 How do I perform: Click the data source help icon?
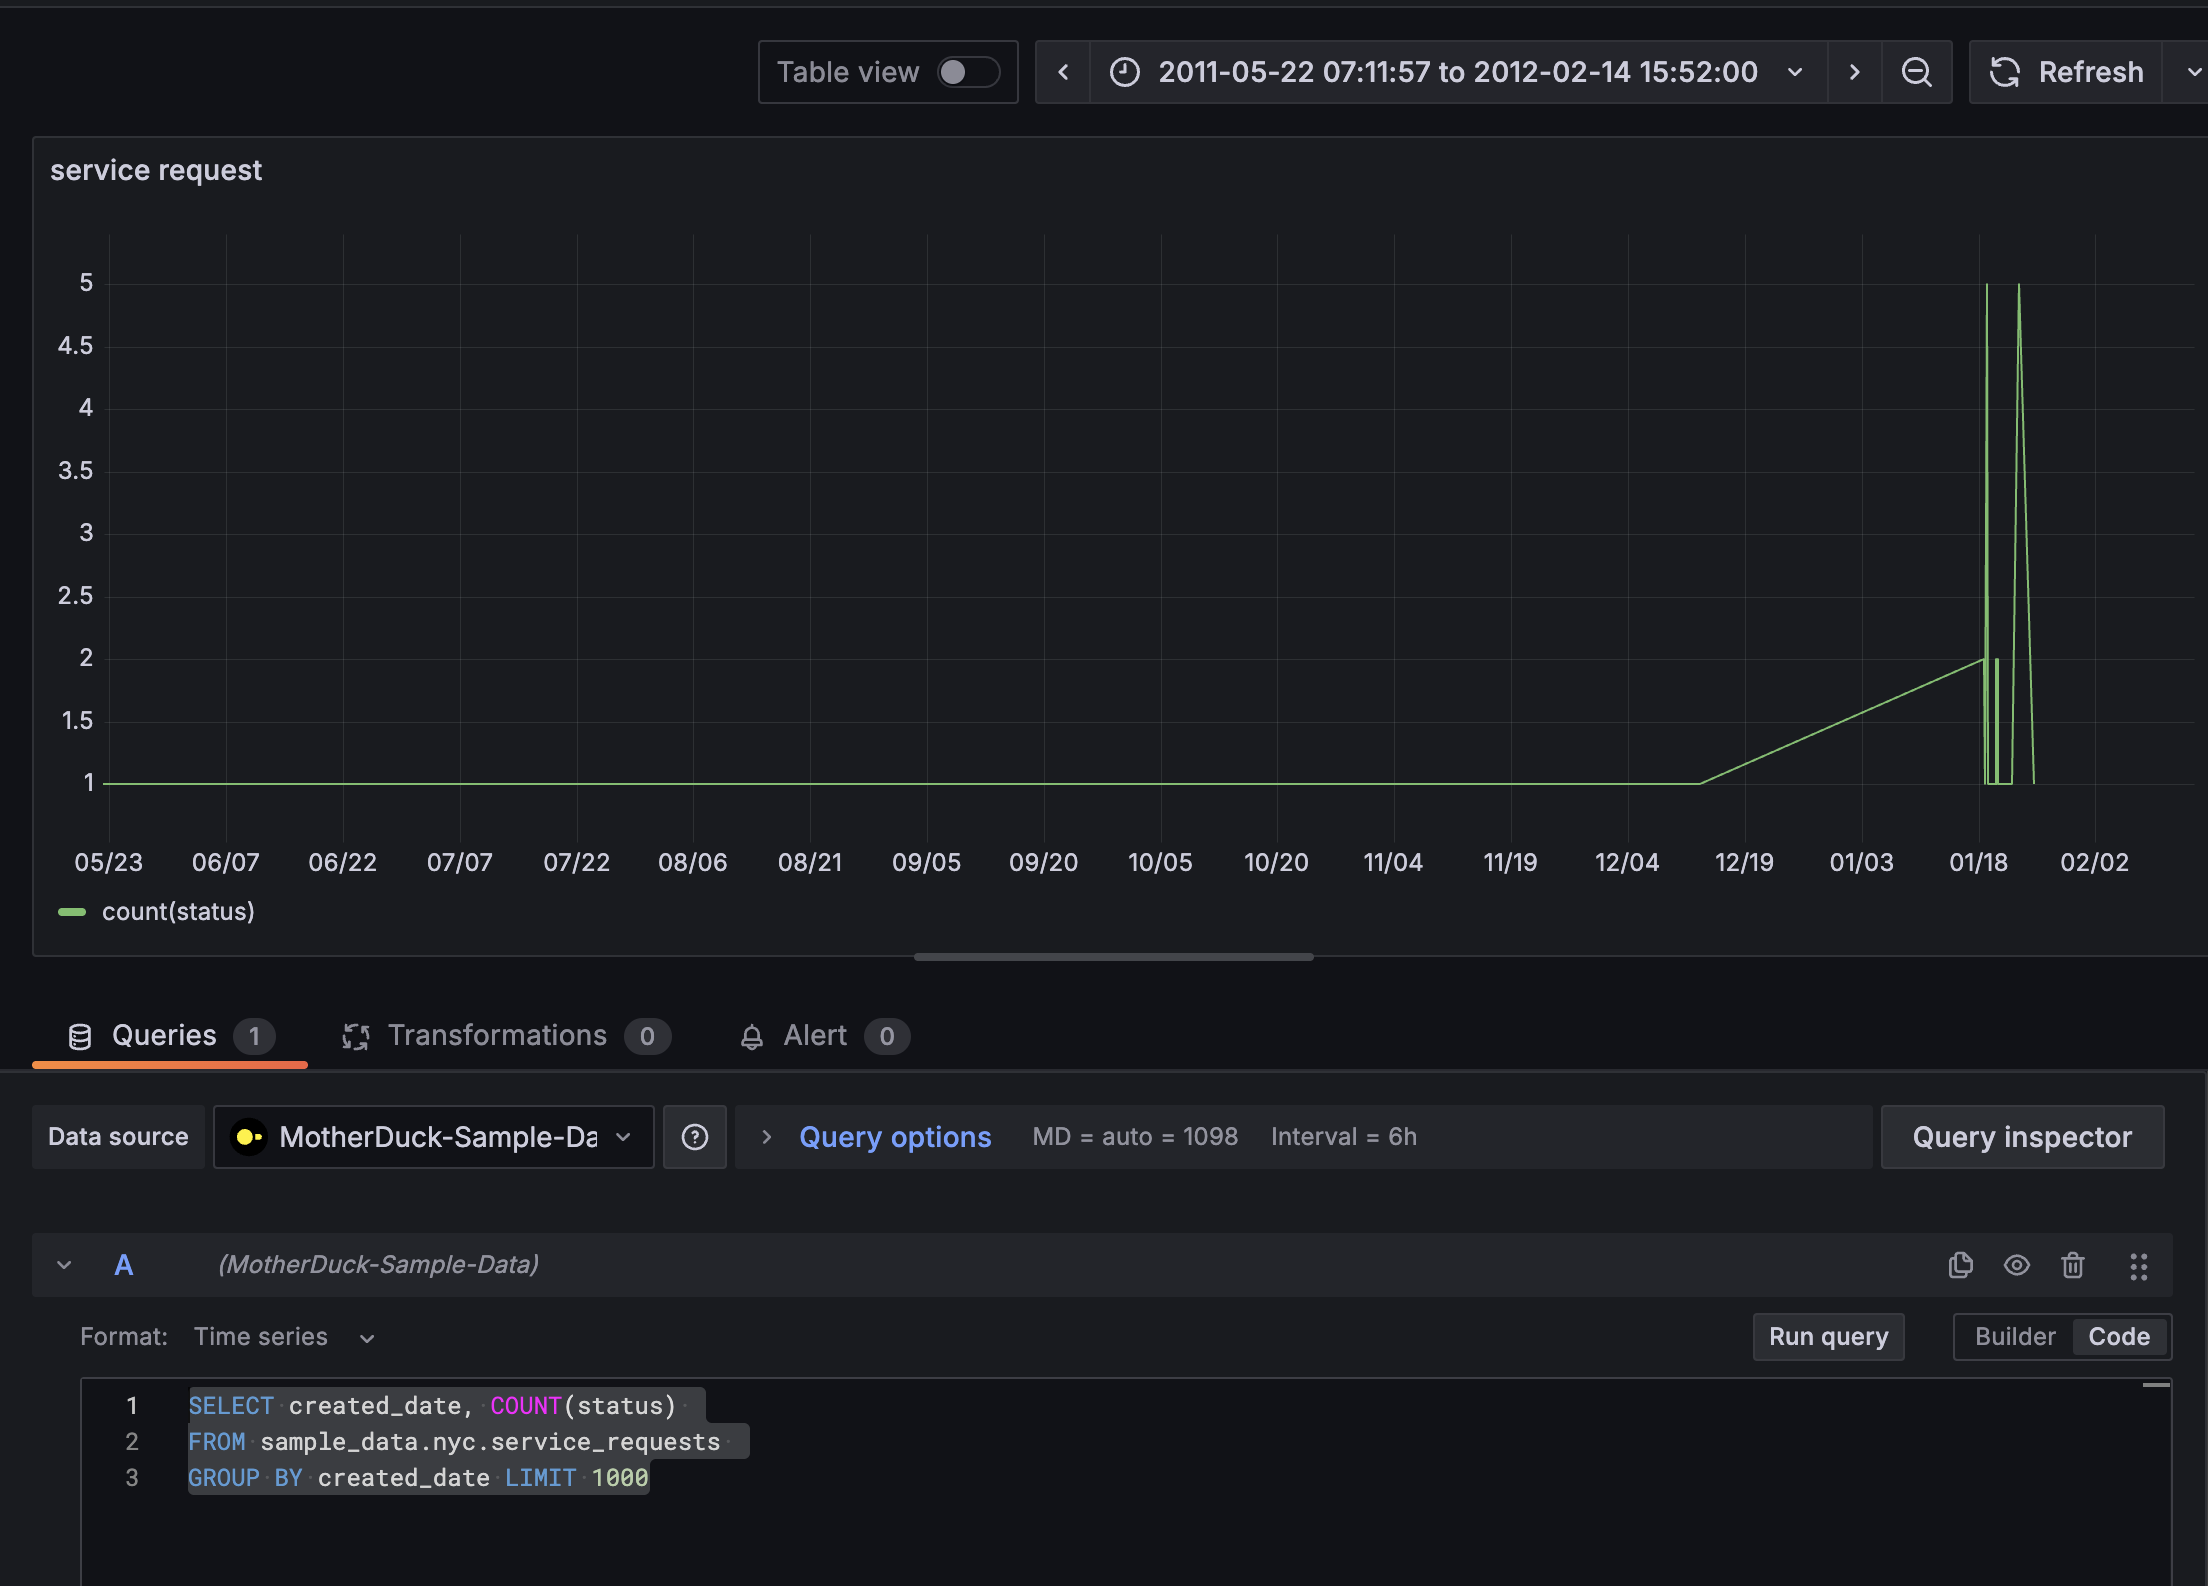point(695,1137)
